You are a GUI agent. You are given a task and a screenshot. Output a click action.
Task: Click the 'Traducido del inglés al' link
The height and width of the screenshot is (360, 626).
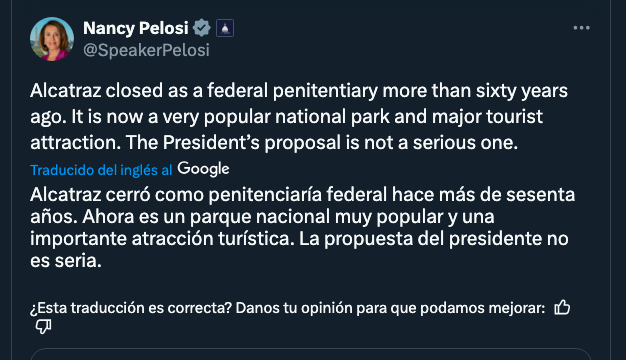click(101, 170)
